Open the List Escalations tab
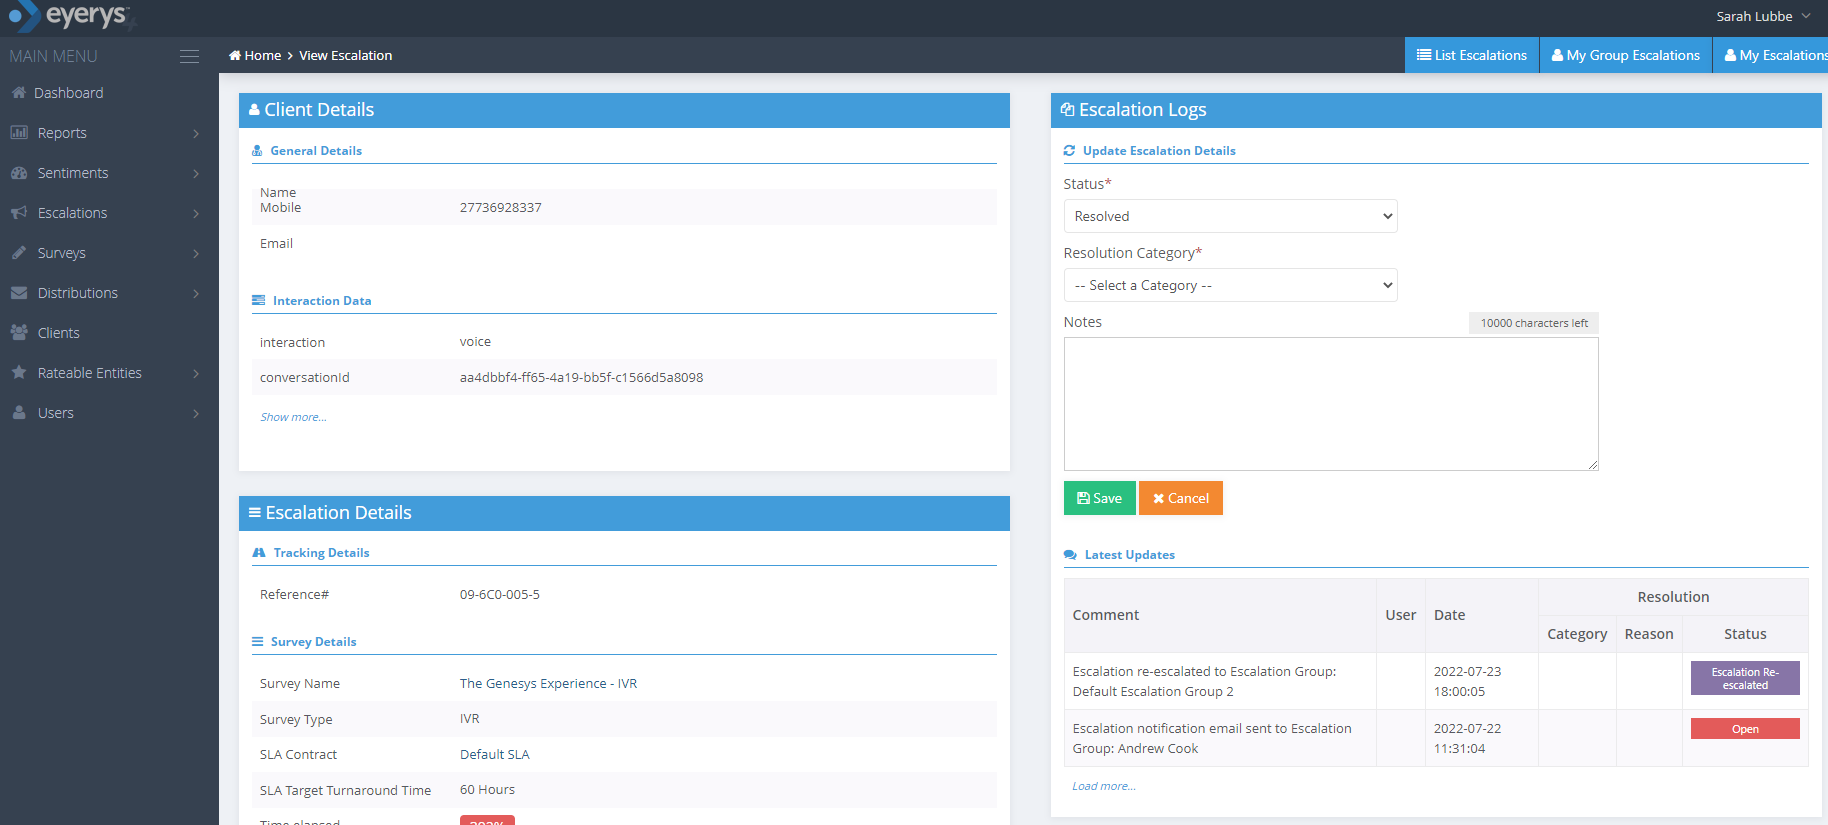The width and height of the screenshot is (1828, 825). (1471, 55)
